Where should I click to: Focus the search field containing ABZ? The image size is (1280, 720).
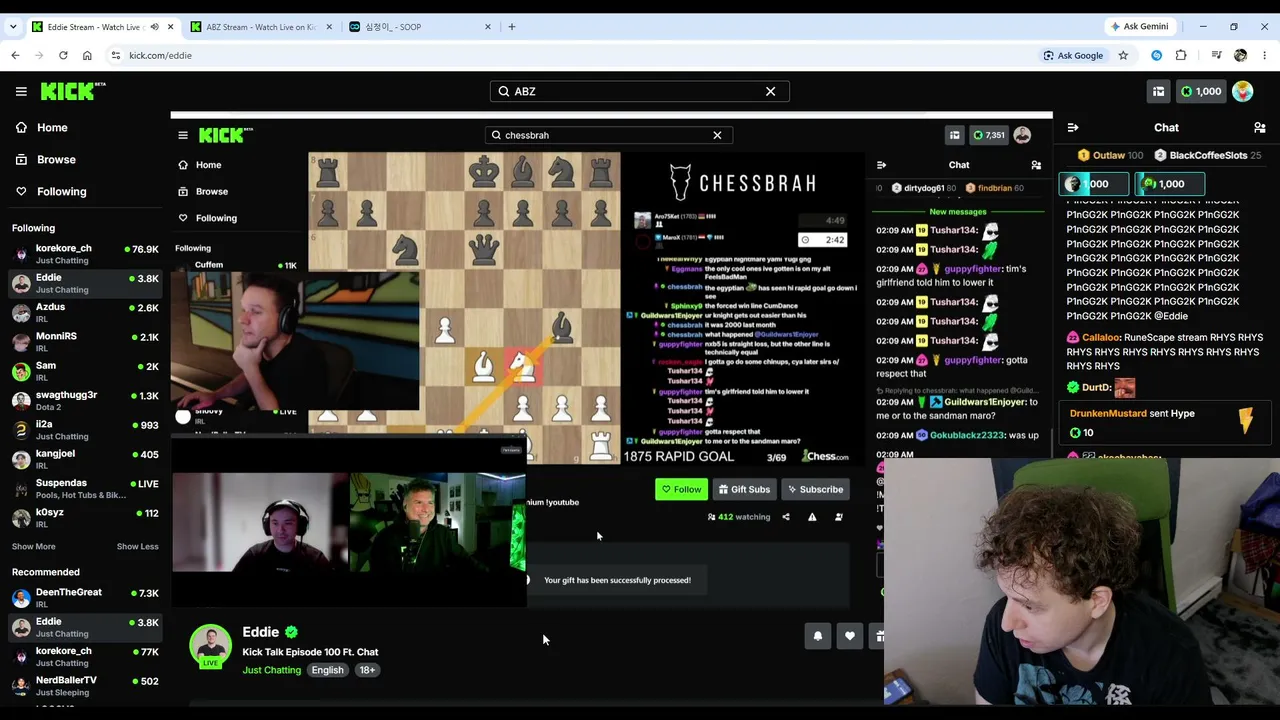[x=639, y=91]
